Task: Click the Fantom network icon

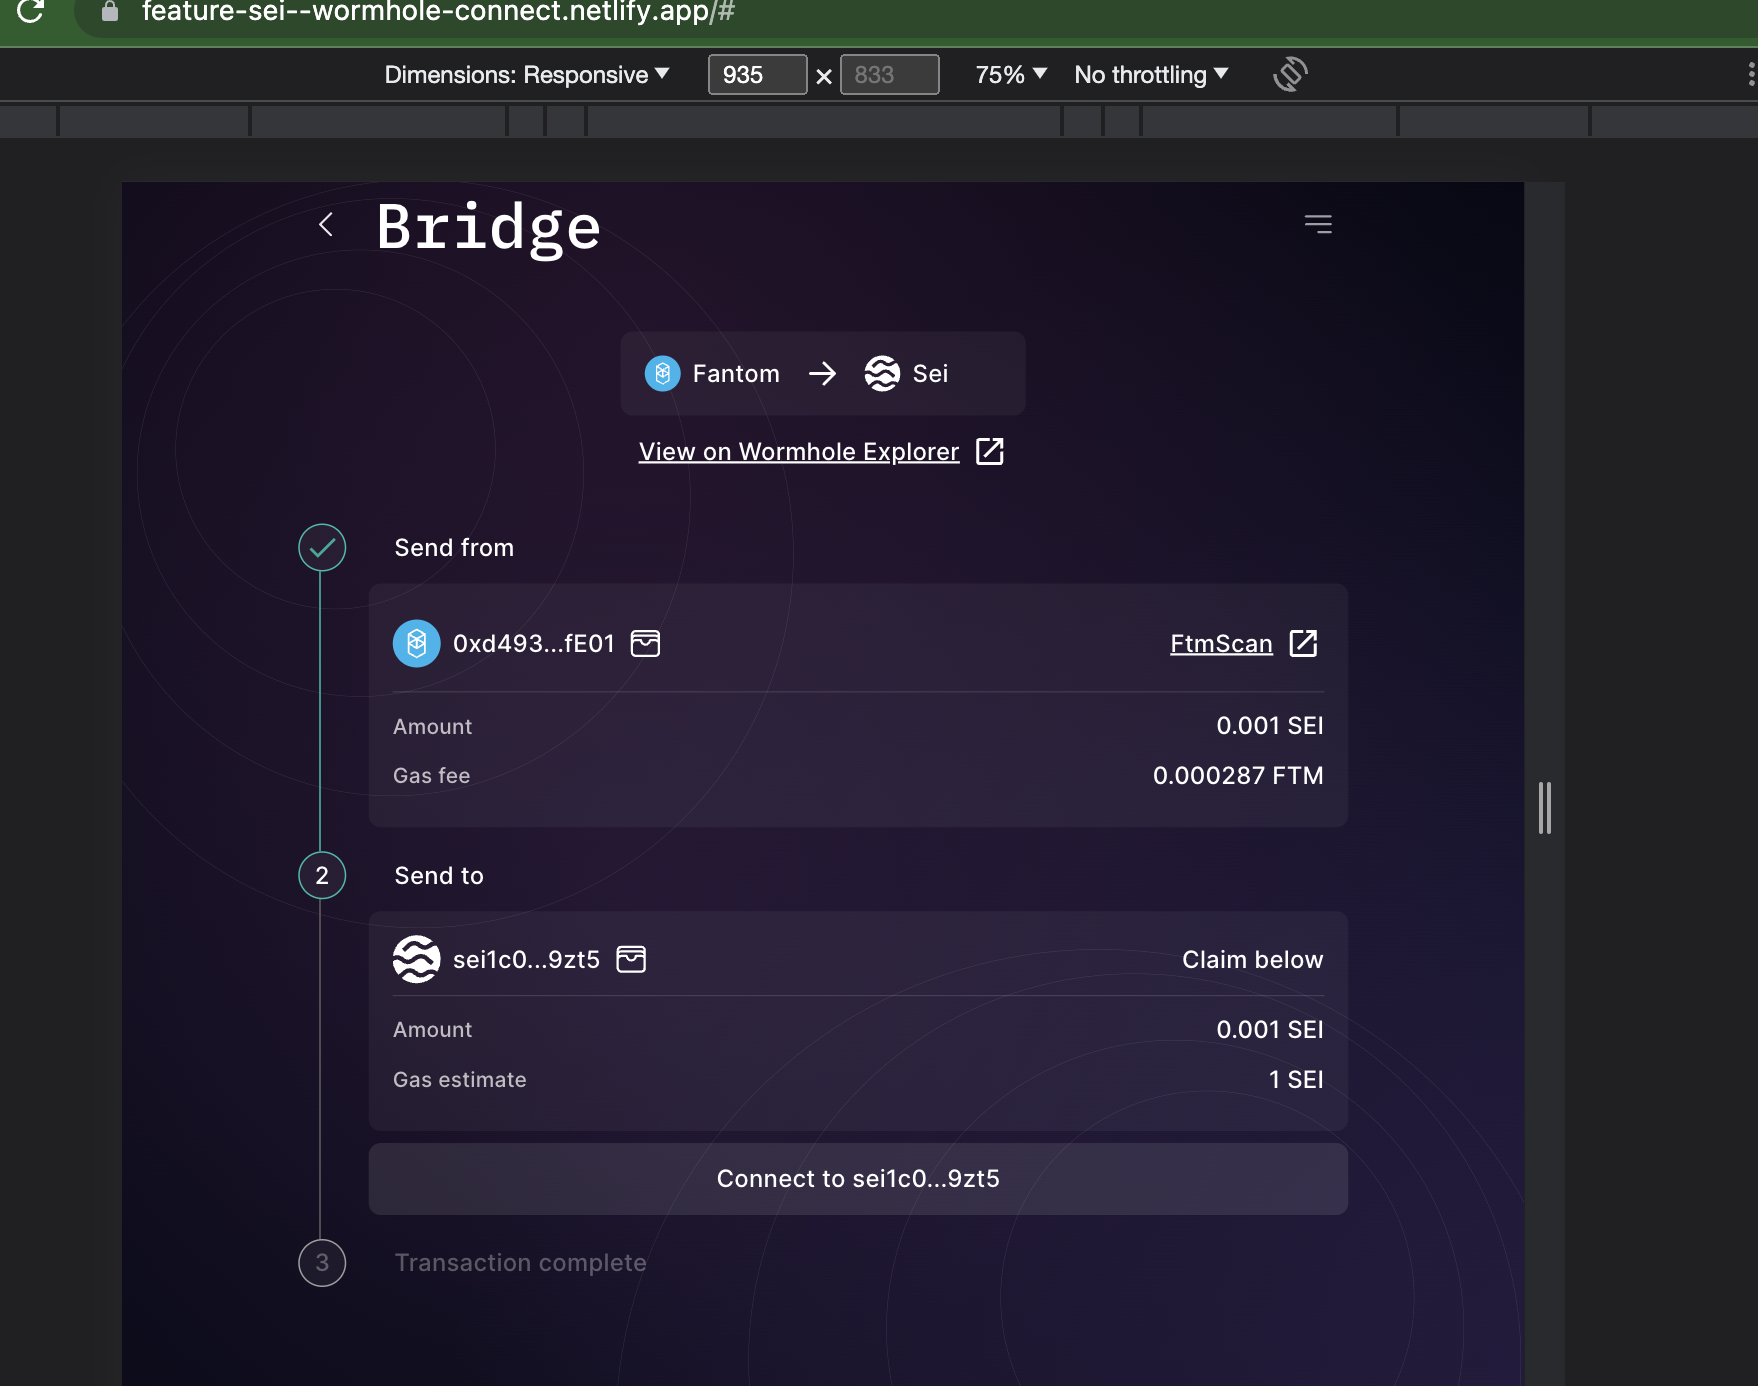Action: (661, 373)
